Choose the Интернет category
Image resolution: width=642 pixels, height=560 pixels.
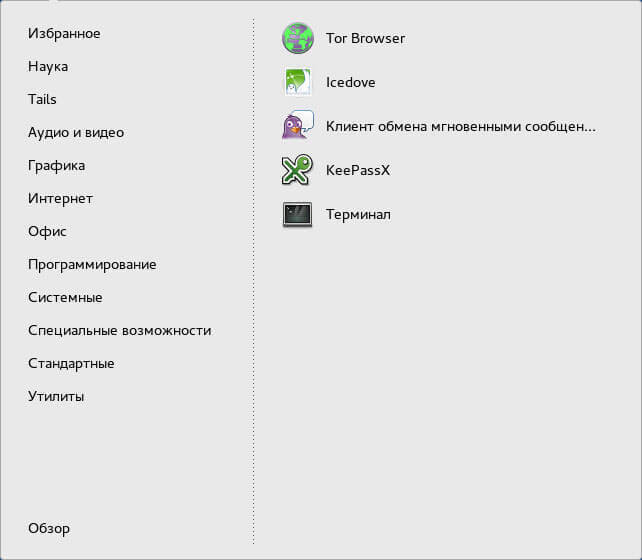60,199
